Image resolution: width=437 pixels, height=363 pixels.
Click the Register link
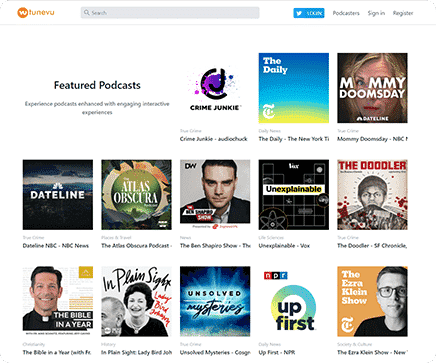(x=403, y=13)
